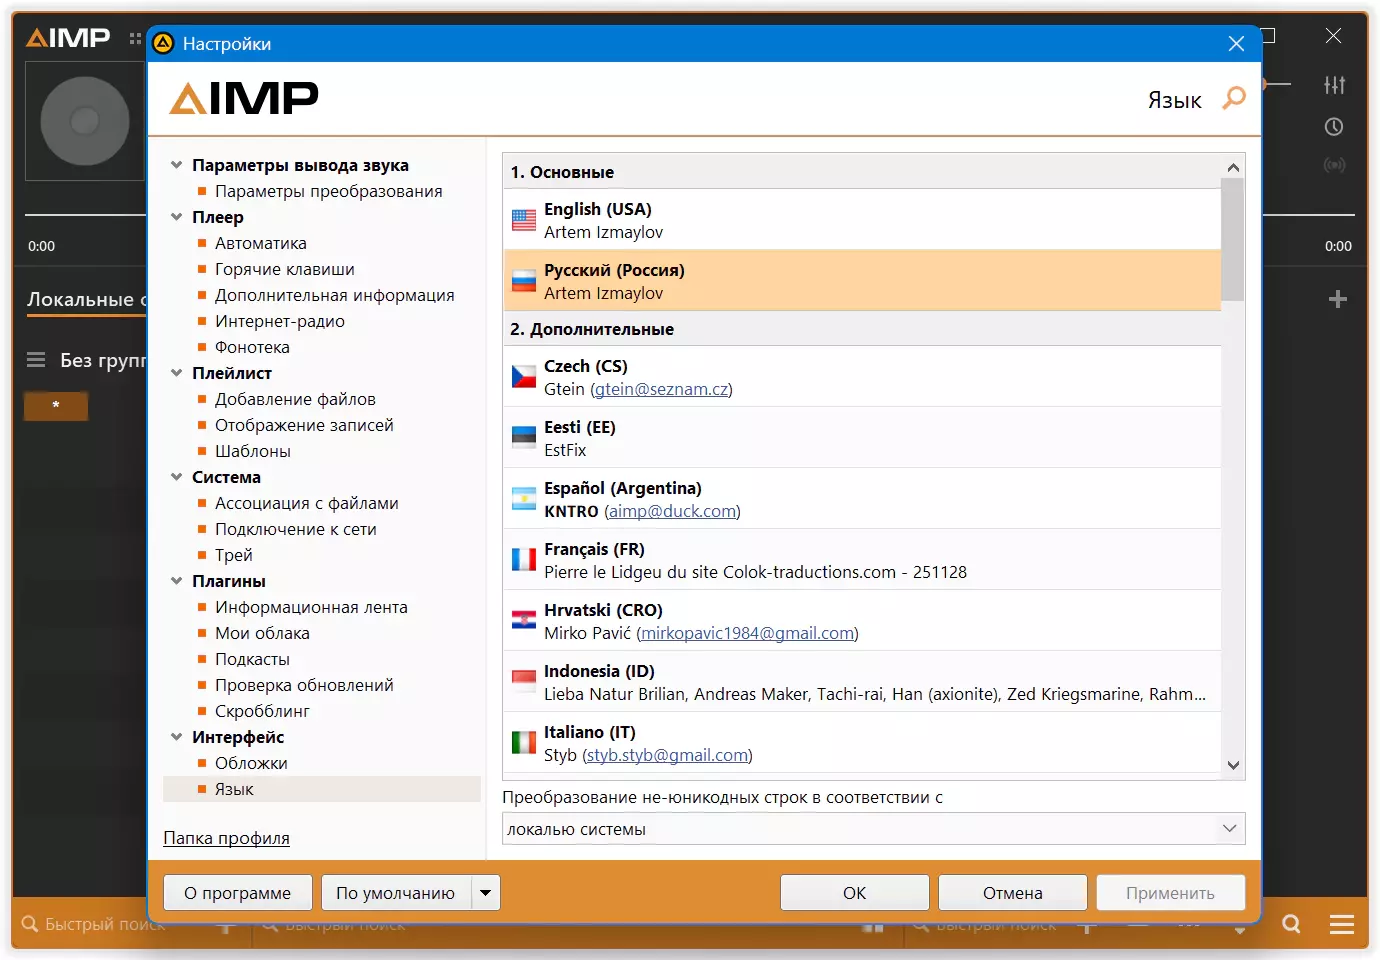Click the album art placeholder in AIMP player

coord(85,121)
